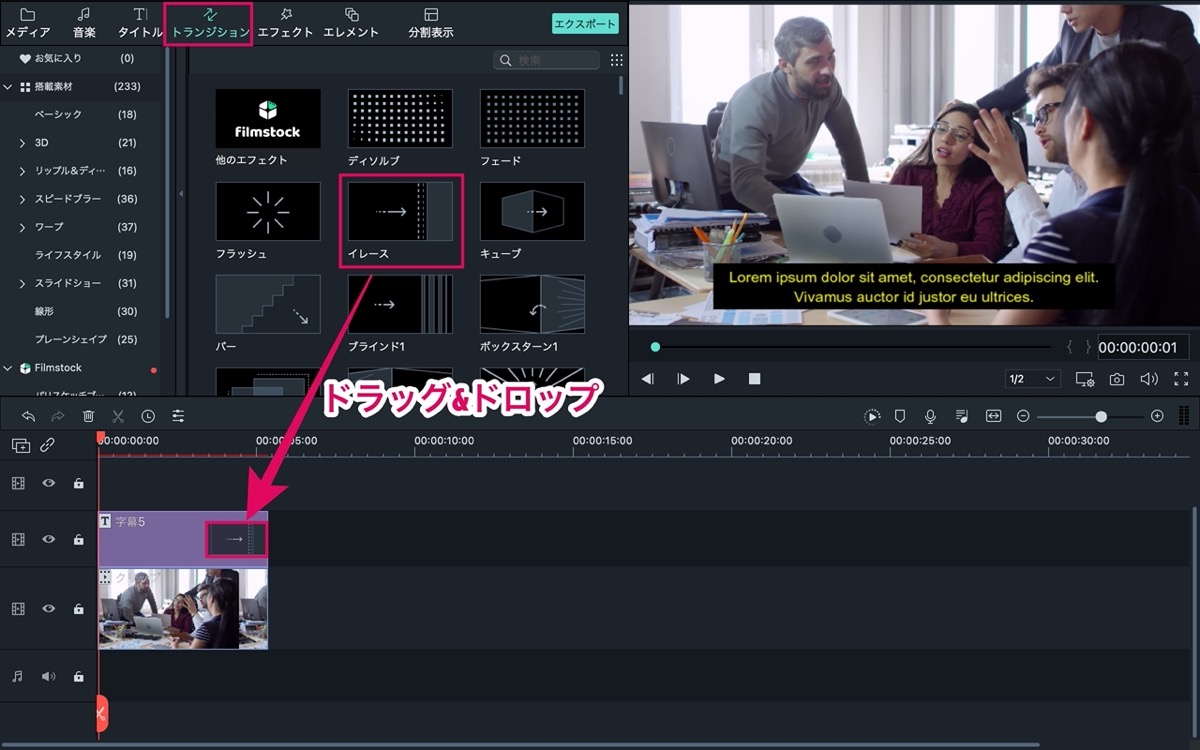Click the エクスポート export button
This screenshot has width=1200, height=750.
[x=585, y=23]
